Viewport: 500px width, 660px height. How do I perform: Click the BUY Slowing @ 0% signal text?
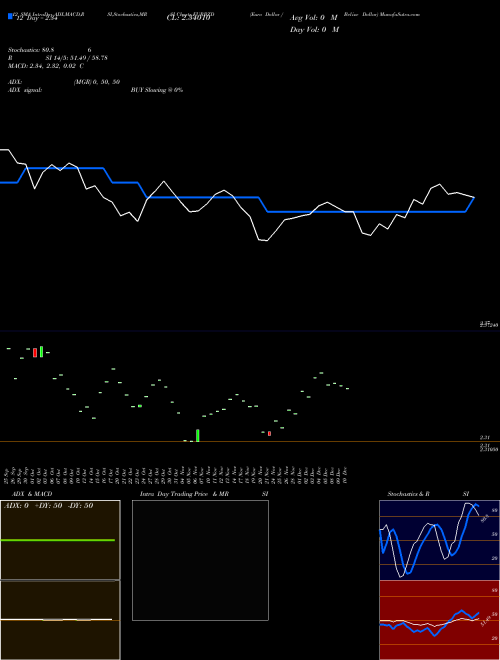157,90
